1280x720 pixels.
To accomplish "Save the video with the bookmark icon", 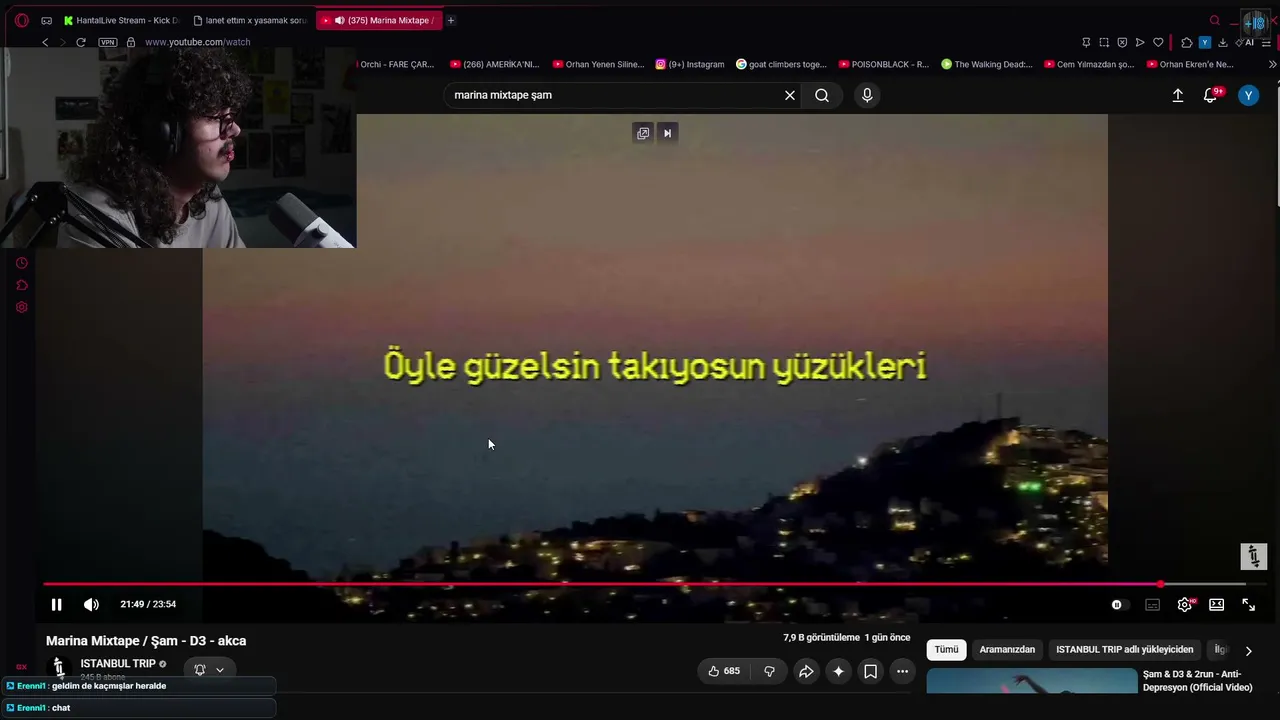I will (x=870, y=671).
